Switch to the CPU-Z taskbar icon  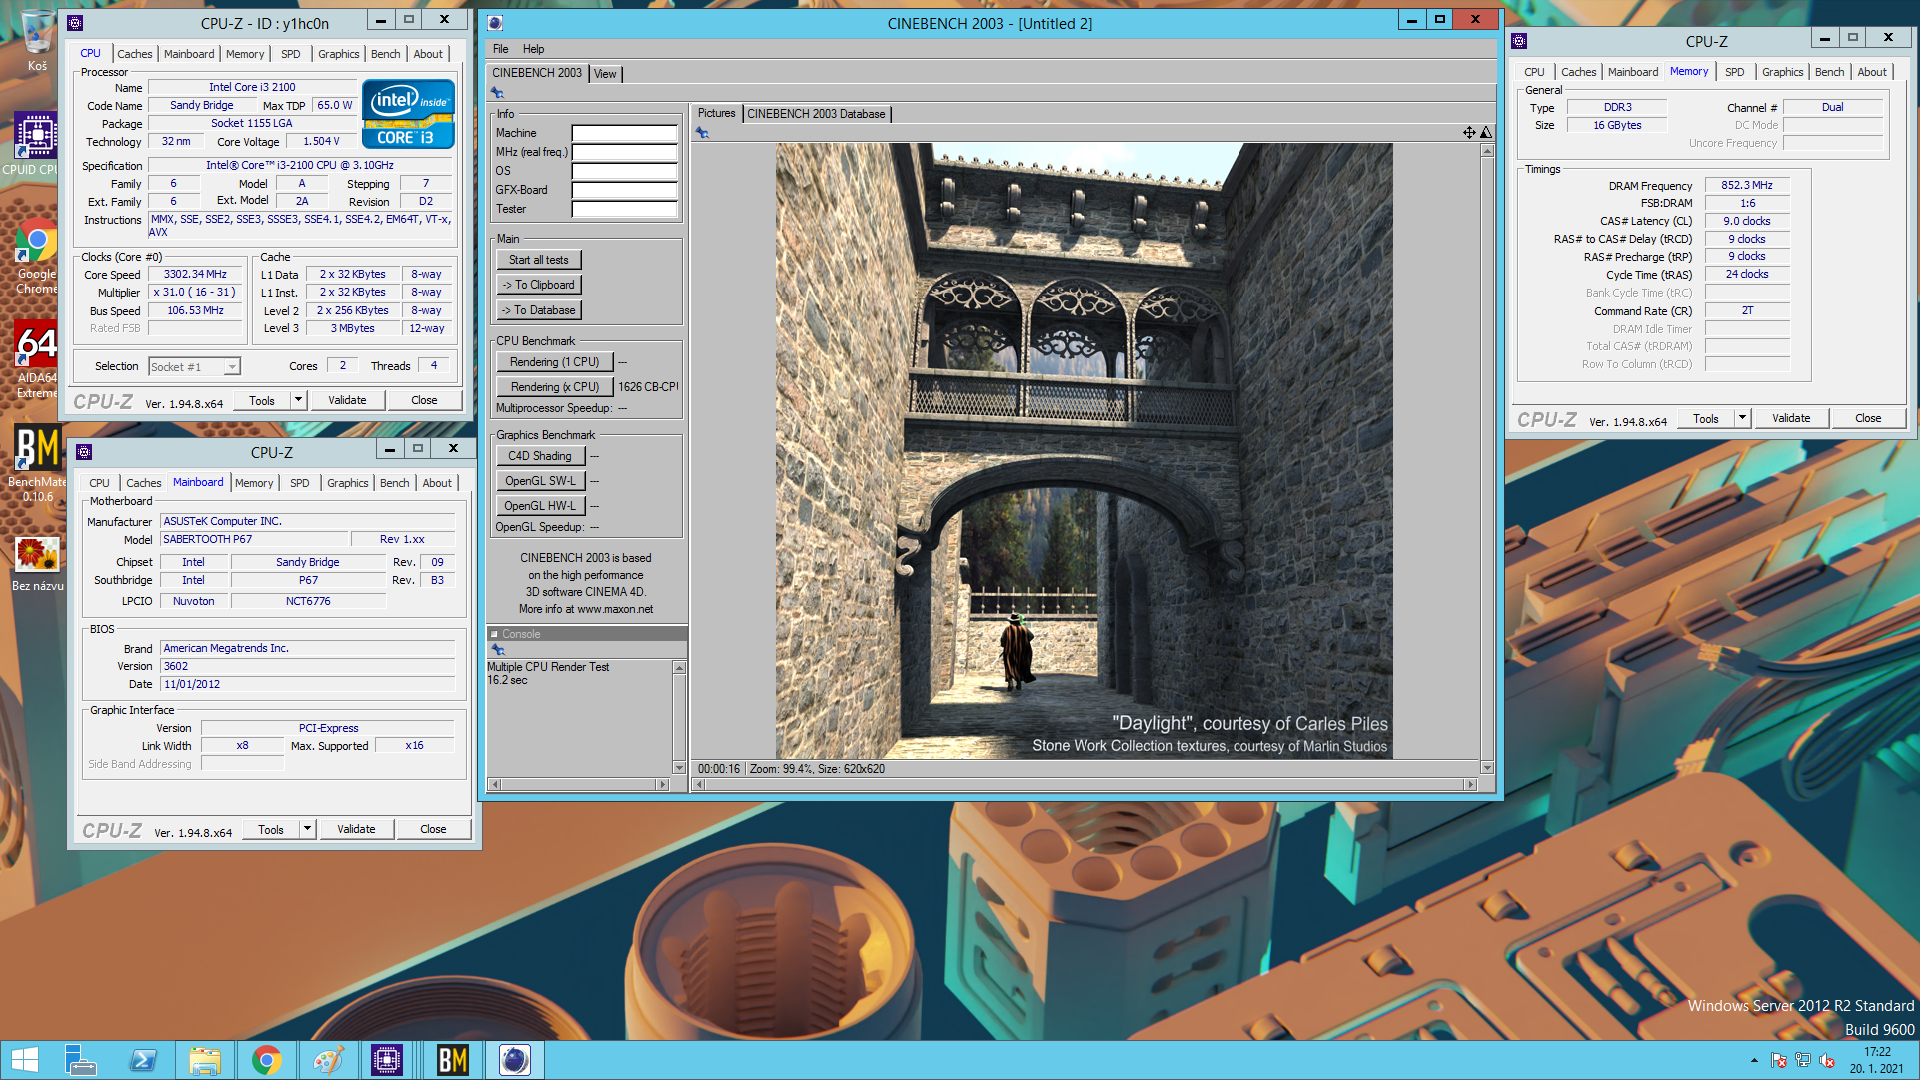tap(387, 1060)
